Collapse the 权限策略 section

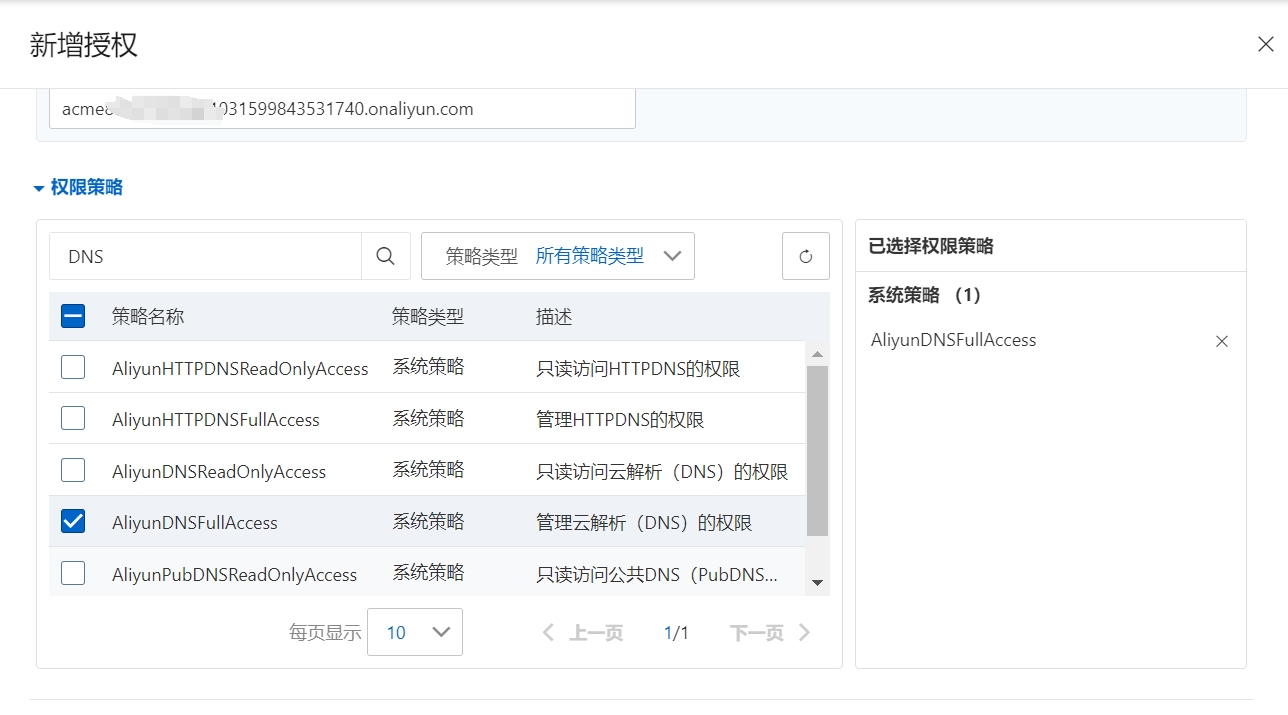(x=78, y=187)
